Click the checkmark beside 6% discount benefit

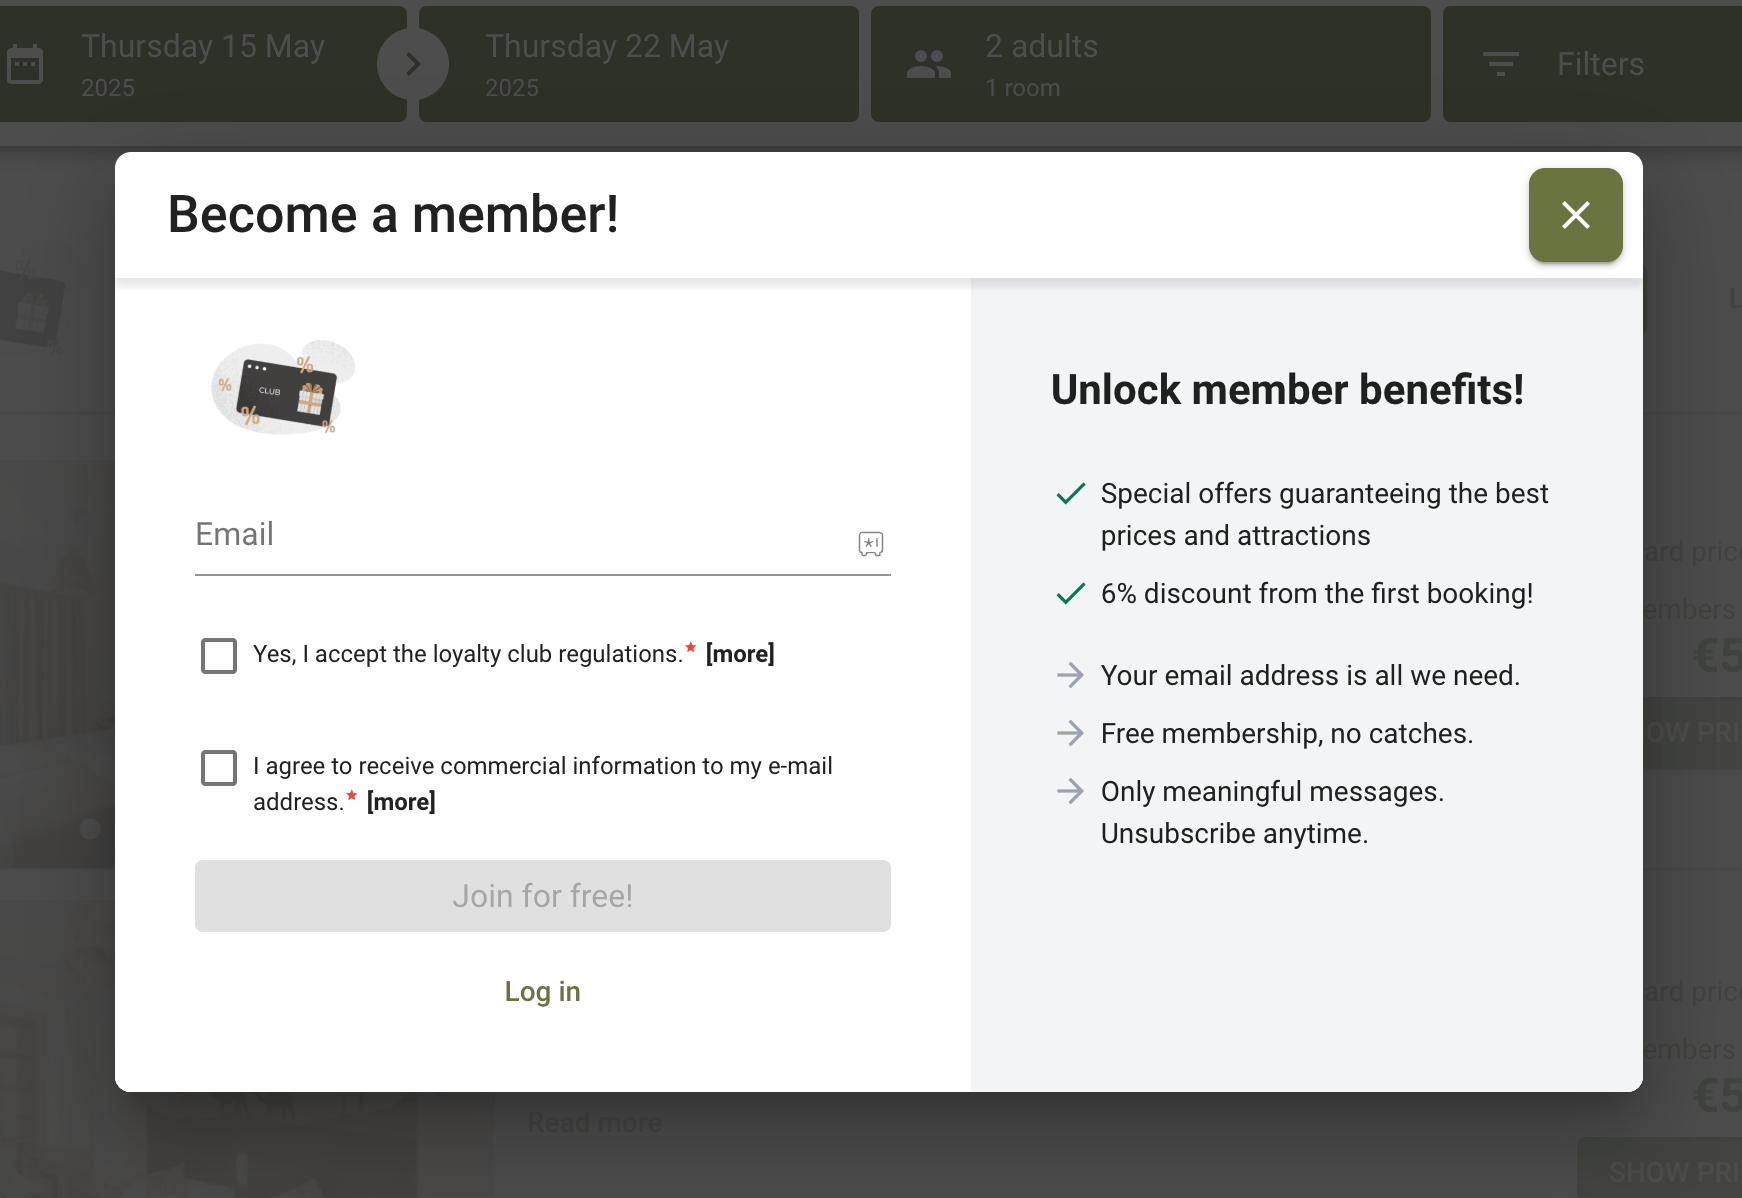(x=1071, y=594)
